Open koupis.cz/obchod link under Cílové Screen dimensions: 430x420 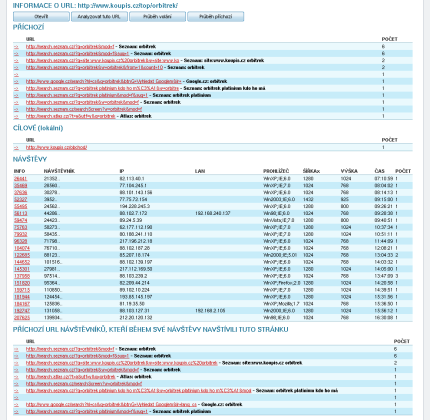point(56,147)
